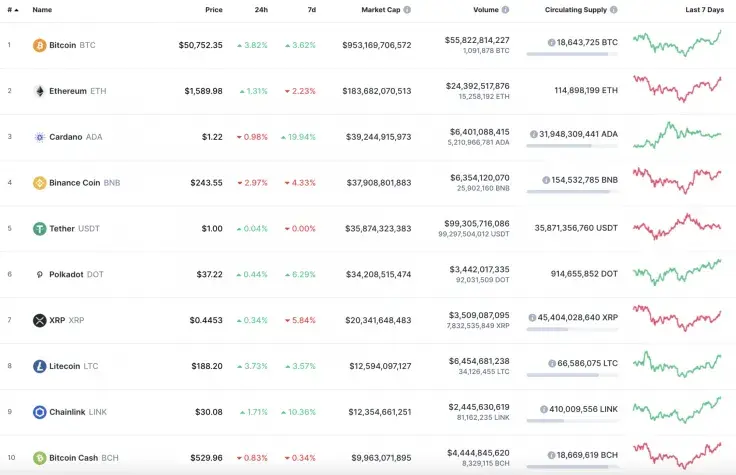Image resolution: width=736 pixels, height=475 pixels.
Task: Click info icon beside 410,009,556 LINK
Action: 544,409
